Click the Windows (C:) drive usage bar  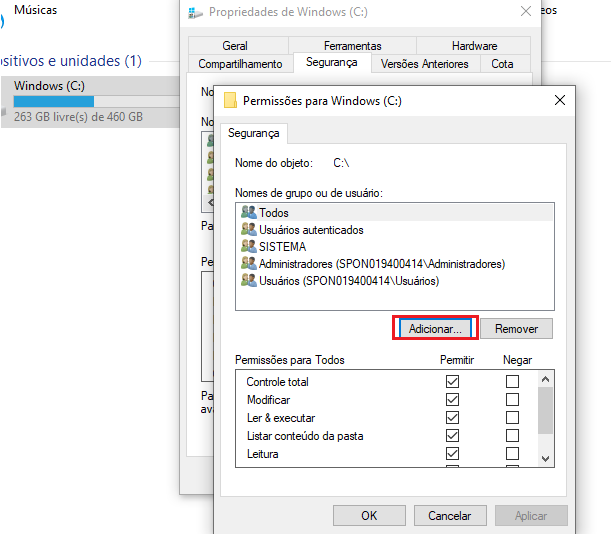pyautogui.click(x=97, y=101)
